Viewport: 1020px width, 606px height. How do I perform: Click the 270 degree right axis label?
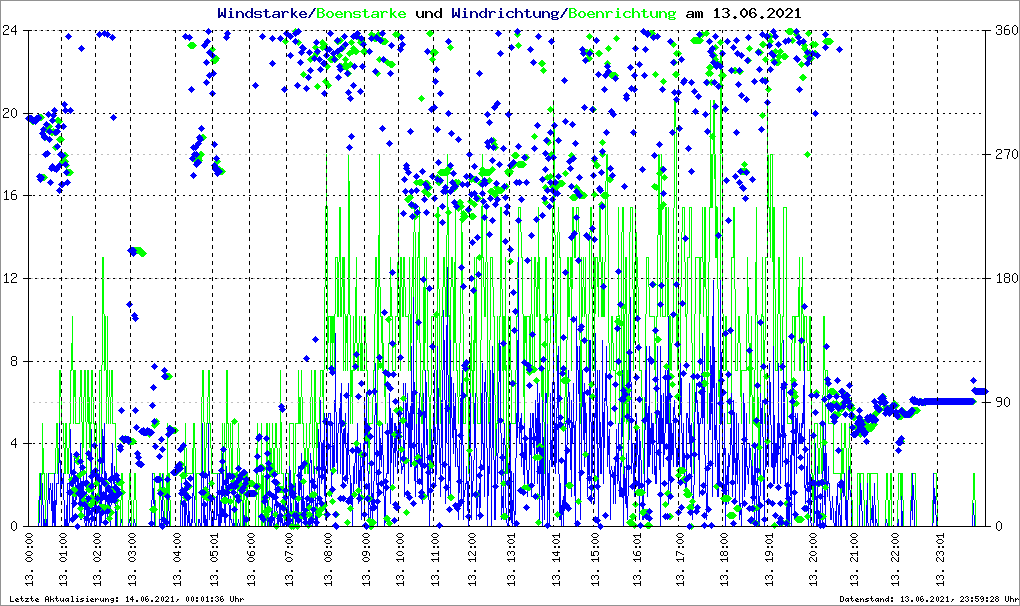point(1004,154)
